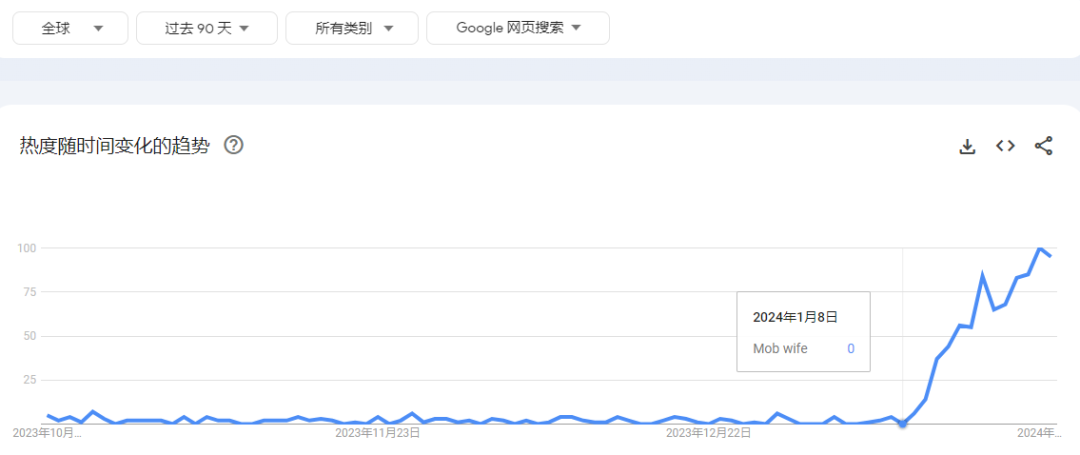Click the 25 value on y-axis

(29, 380)
